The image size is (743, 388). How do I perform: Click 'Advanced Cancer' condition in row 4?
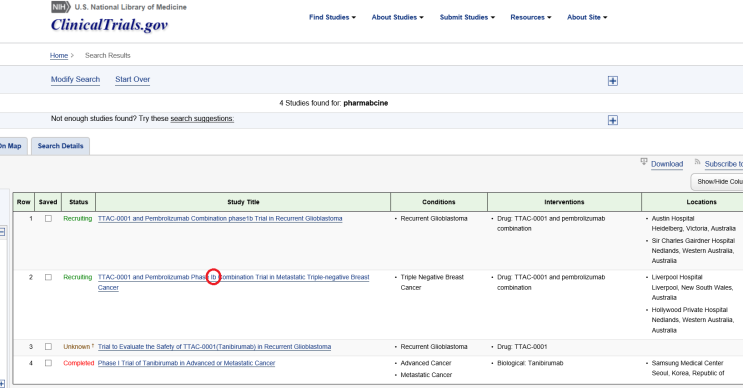(x=426, y=363)
